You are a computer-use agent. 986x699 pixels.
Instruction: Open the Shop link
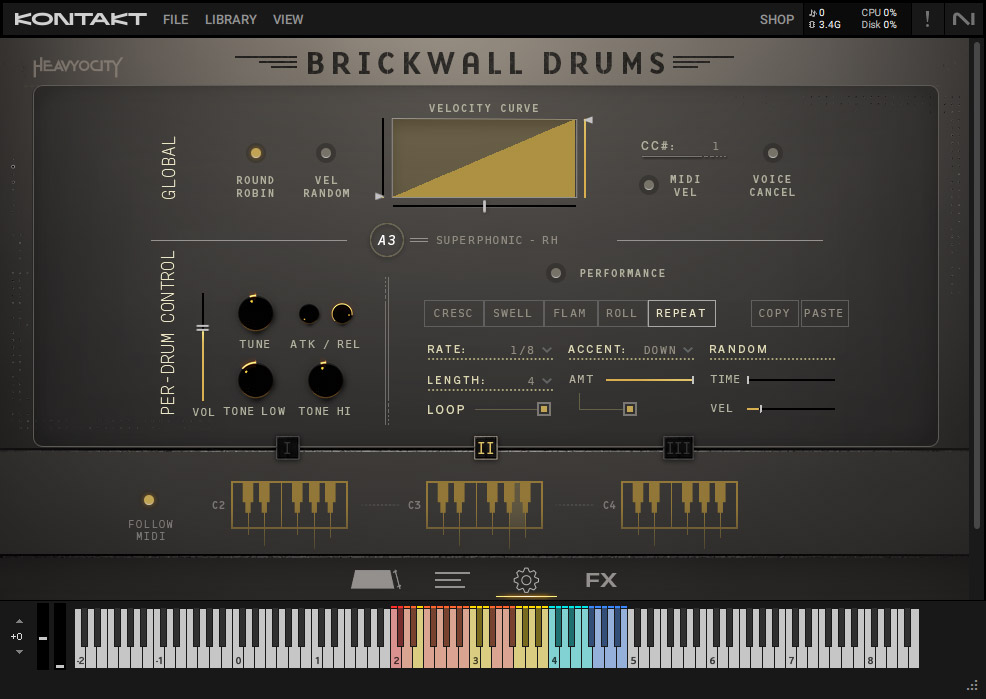(777, 19)
